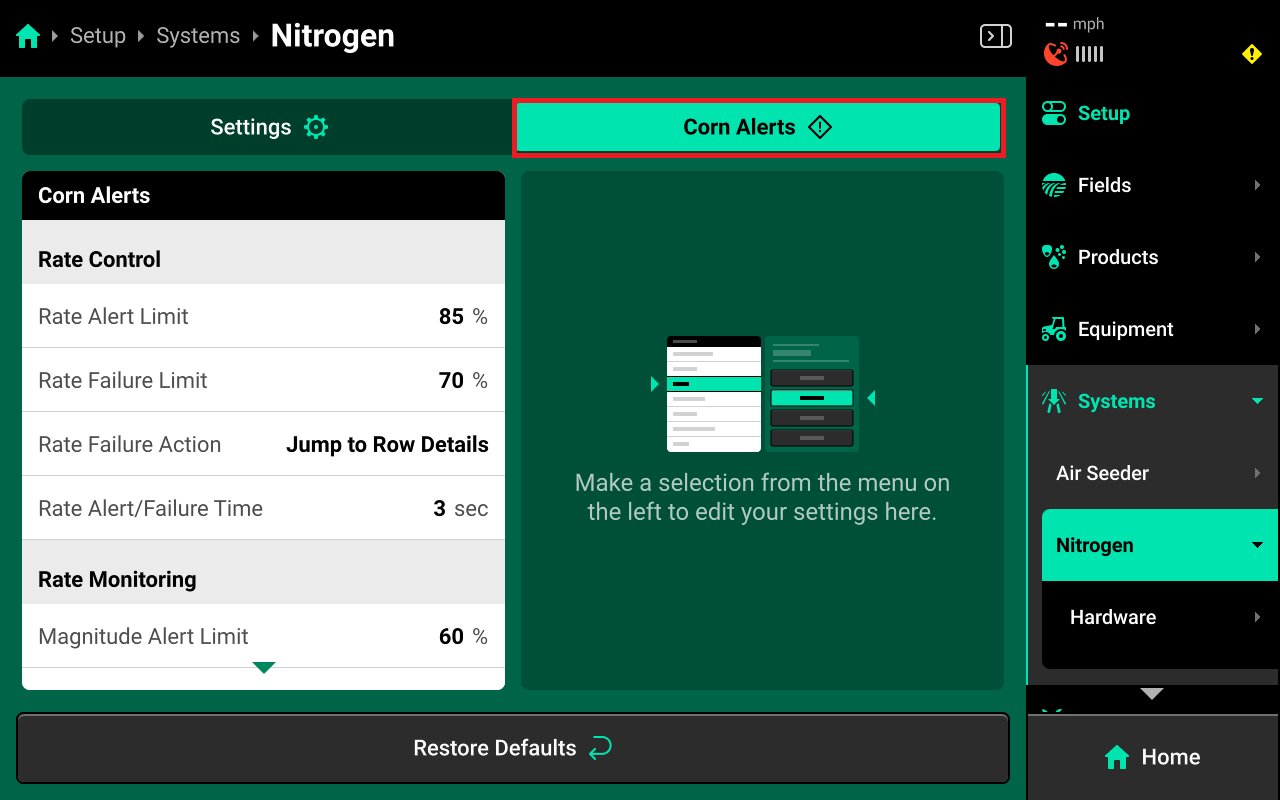Collapse the Systems section in sidebar

1257,401
